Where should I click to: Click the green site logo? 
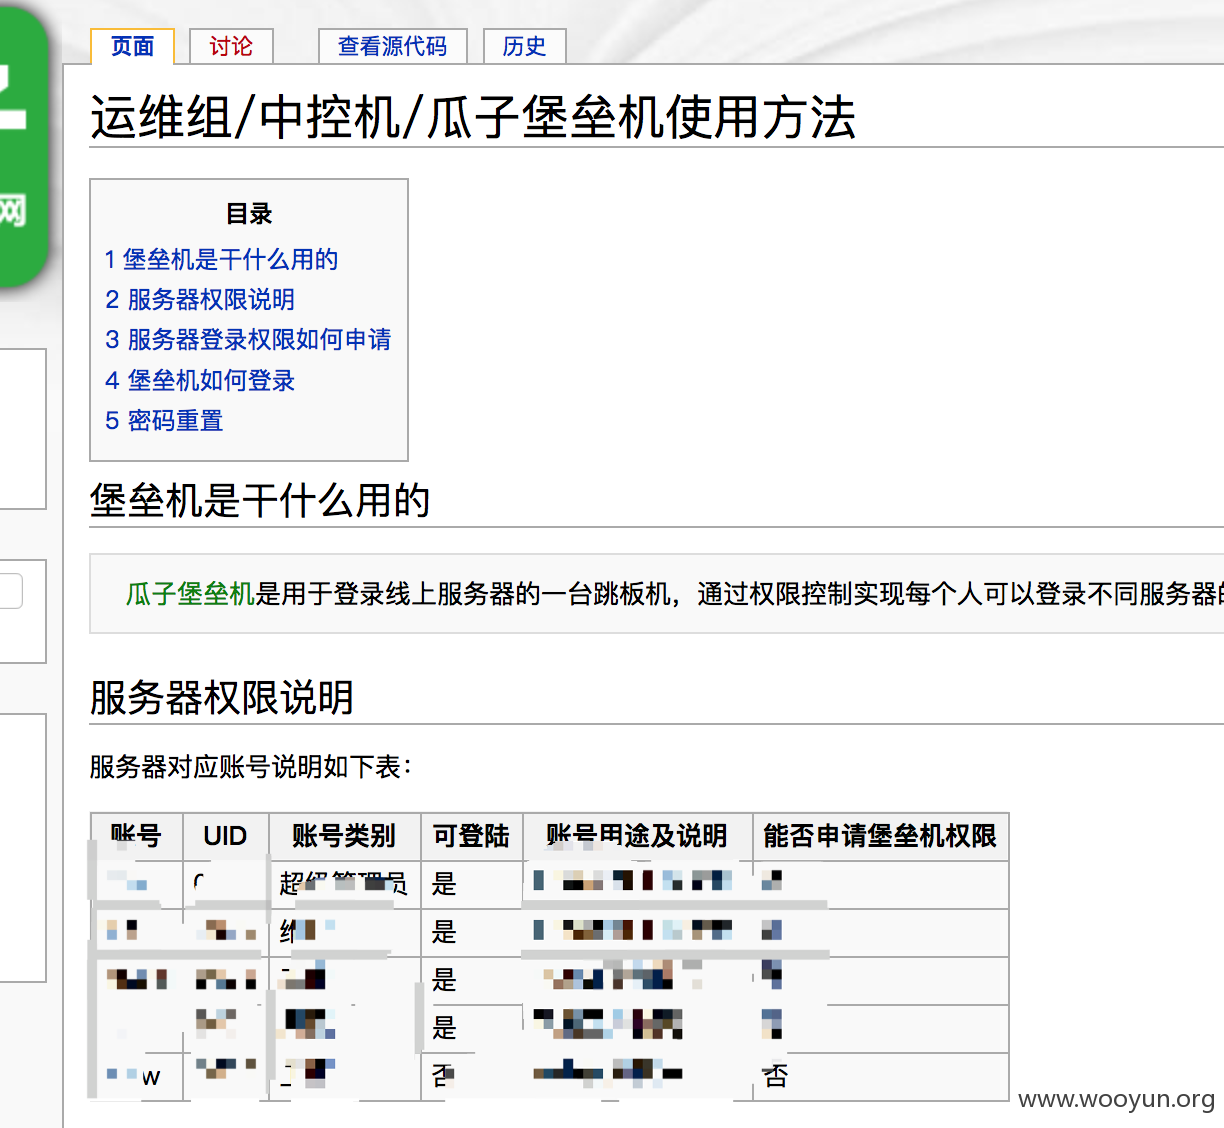pos(22,145)
